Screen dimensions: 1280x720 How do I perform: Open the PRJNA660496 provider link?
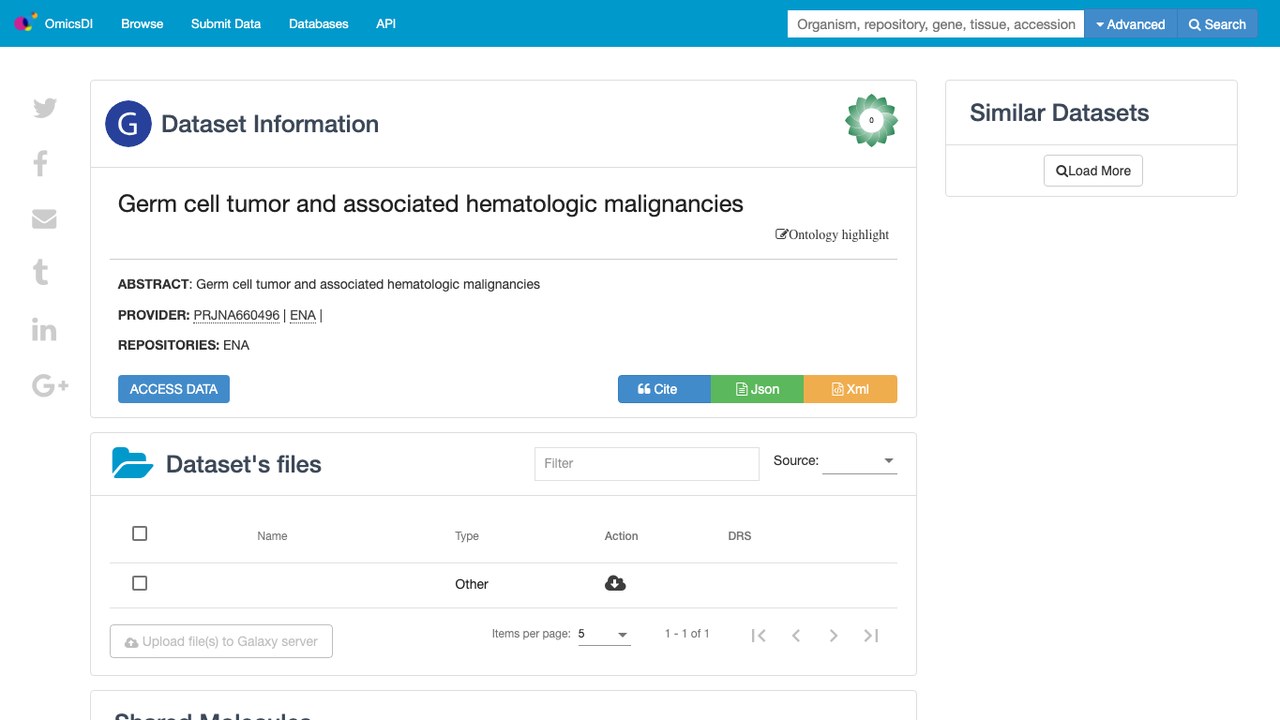(237, 315)
